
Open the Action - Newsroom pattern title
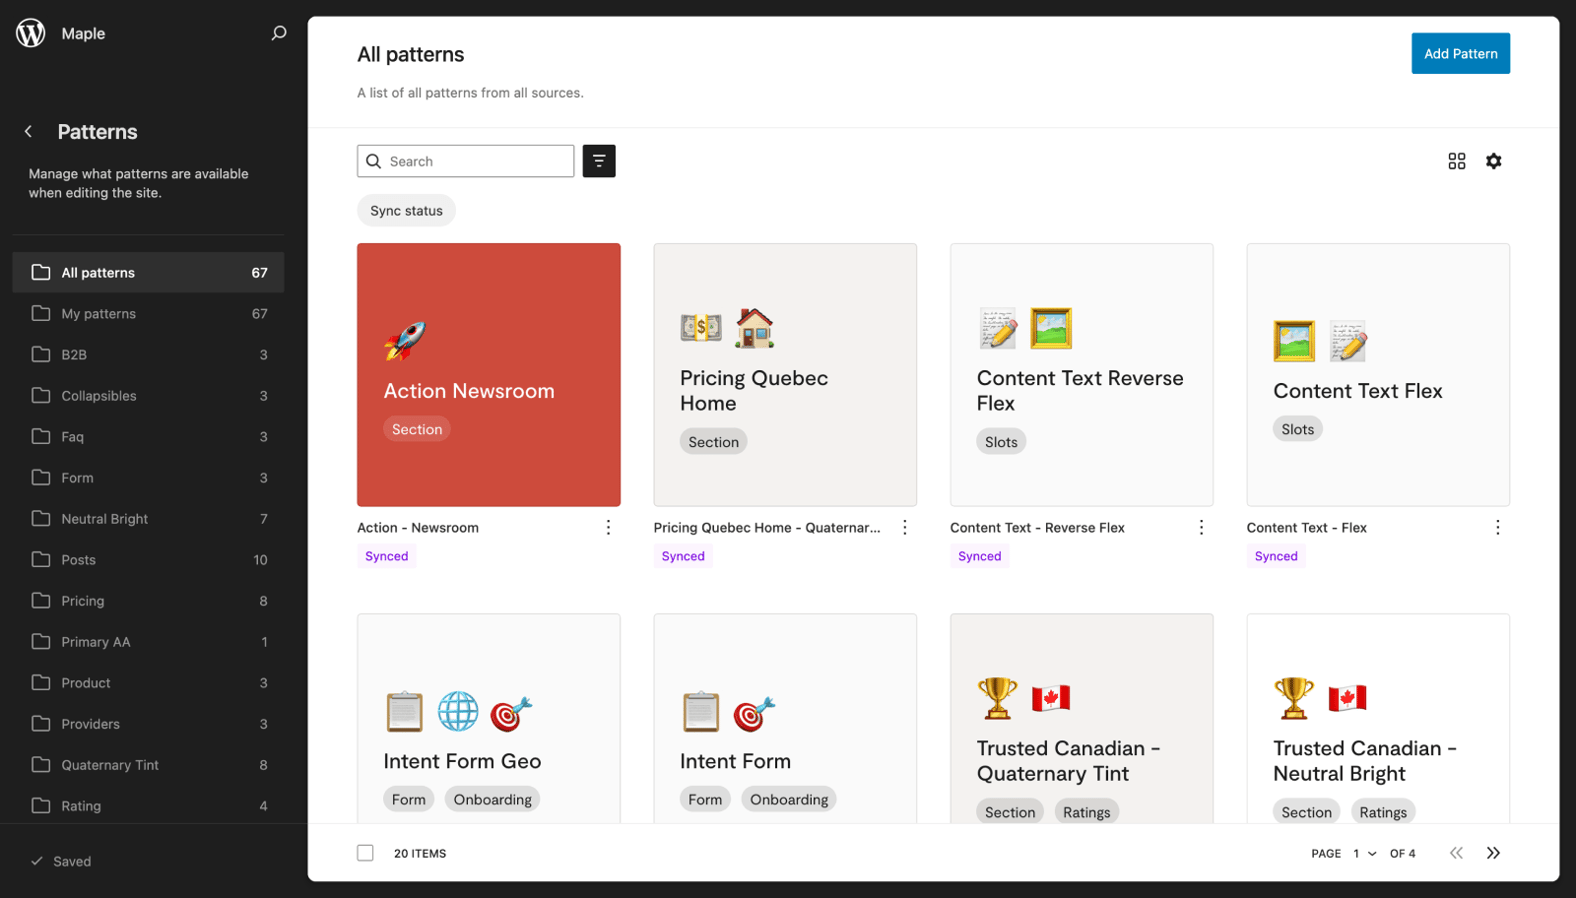(x=418, y=527)
